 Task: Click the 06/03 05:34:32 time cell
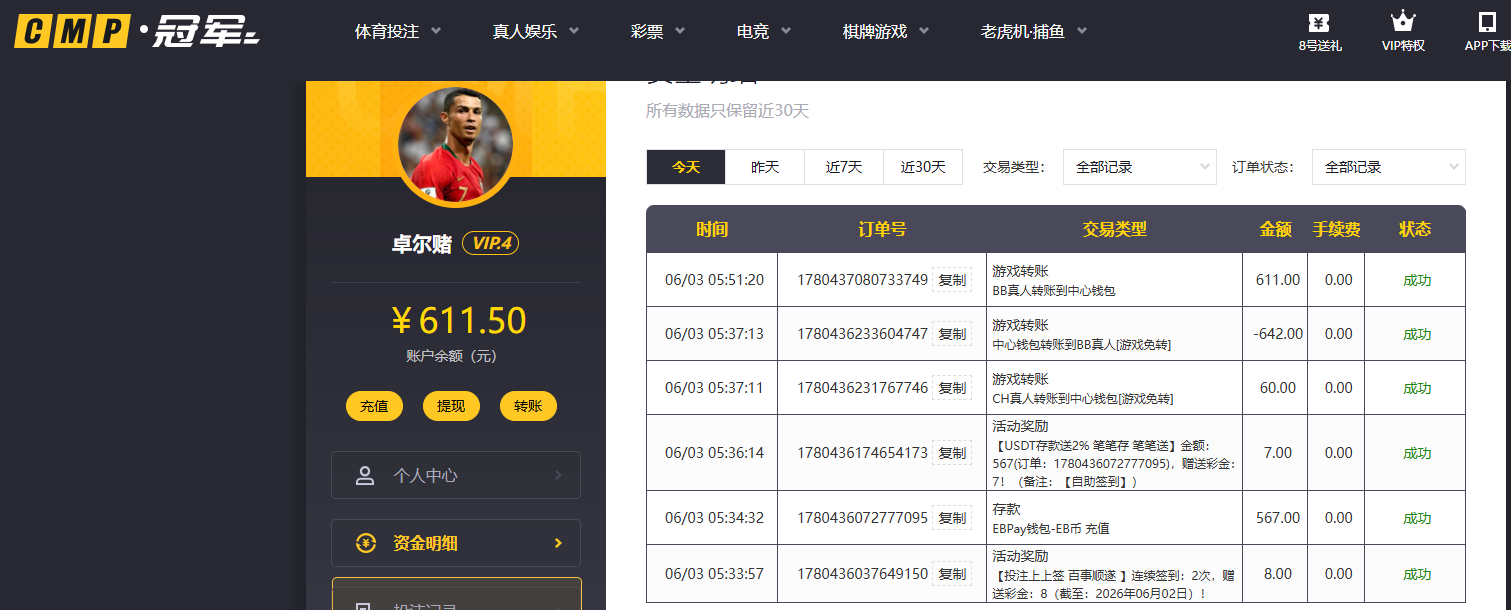click(x=714, y=518)
